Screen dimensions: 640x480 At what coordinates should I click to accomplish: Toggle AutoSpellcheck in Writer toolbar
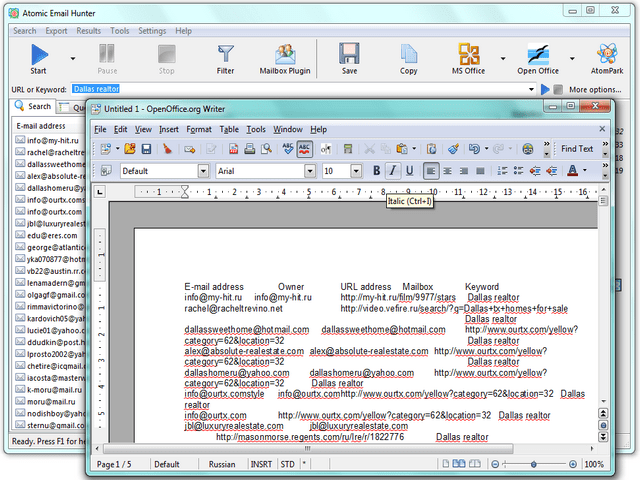[305, 149]
